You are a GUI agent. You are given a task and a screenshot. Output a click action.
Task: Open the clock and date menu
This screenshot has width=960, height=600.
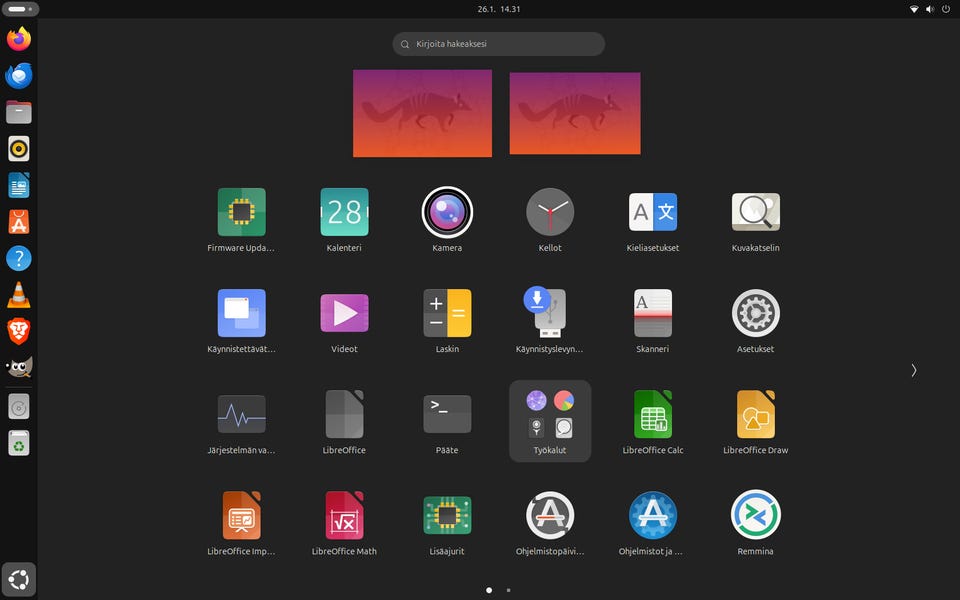499,9
